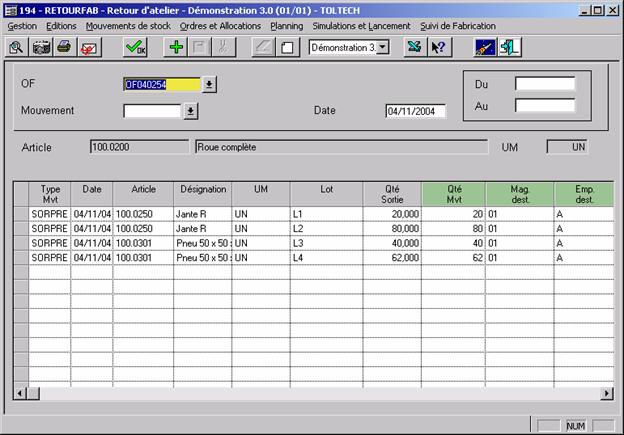Click the Date field 04/11/2004
This screenshot has width=624, height=435.
tap(415, 111)
